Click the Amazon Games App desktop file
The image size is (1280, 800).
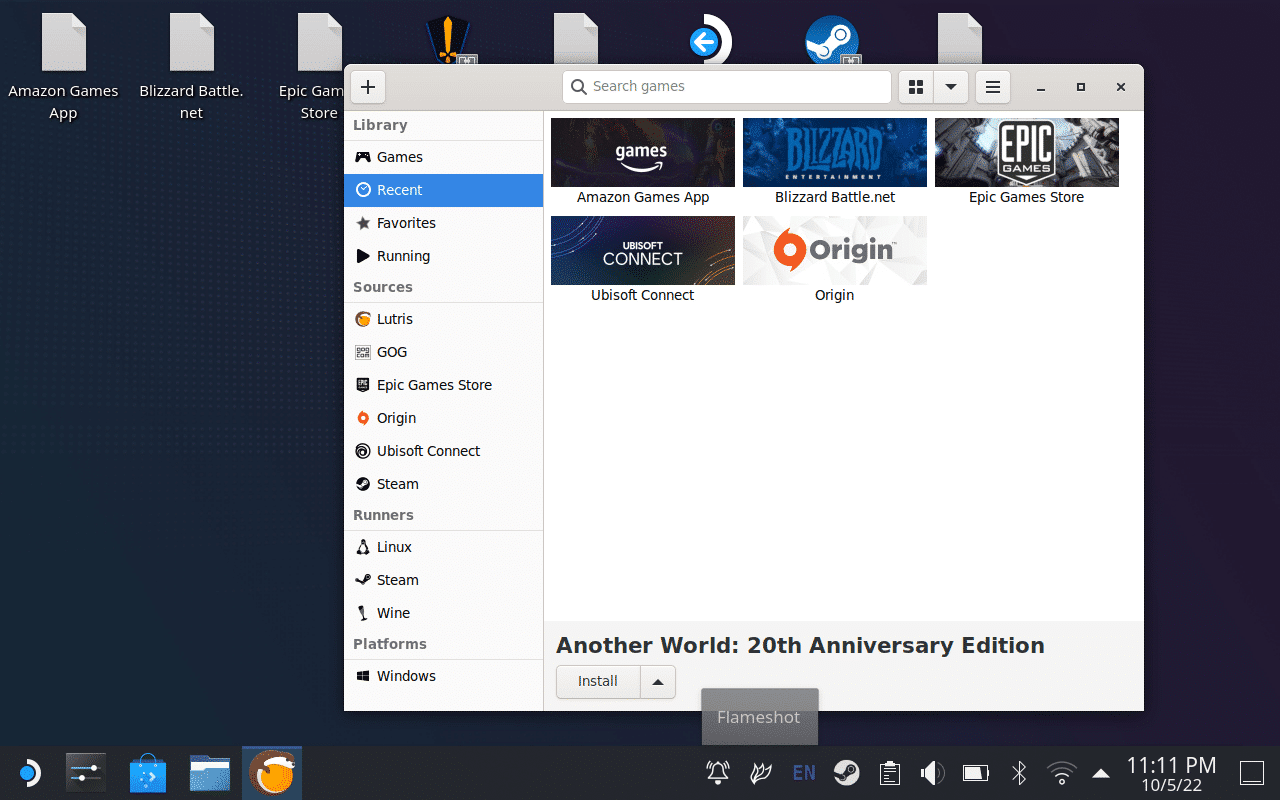(64, 67)
